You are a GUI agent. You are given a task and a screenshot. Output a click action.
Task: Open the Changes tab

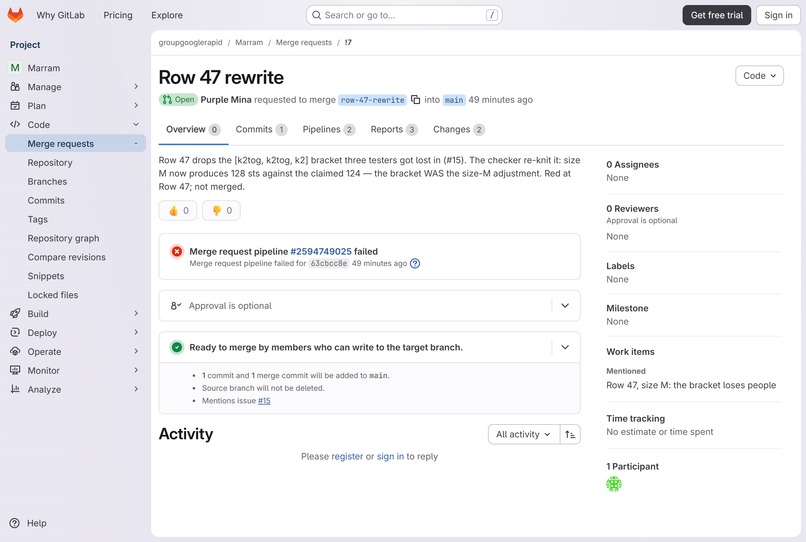(x=459, y=130)
